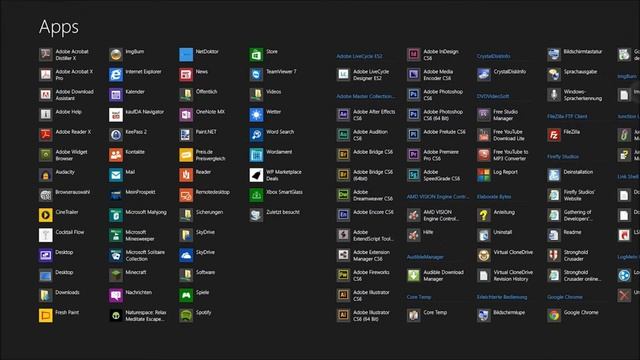Launch Stronghold Crusader shield icon
The height and width of the screenshot is (360, 640).
tap(554, 255)
